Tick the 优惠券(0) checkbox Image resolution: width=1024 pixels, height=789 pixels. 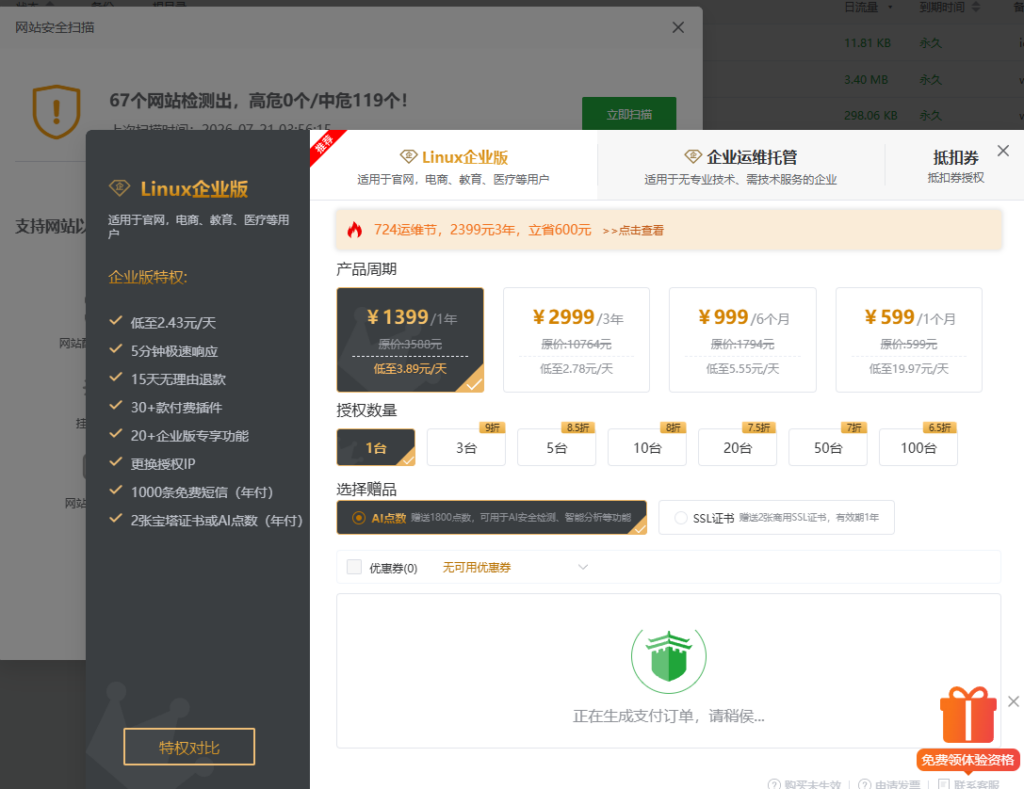[x=354, y=567]
